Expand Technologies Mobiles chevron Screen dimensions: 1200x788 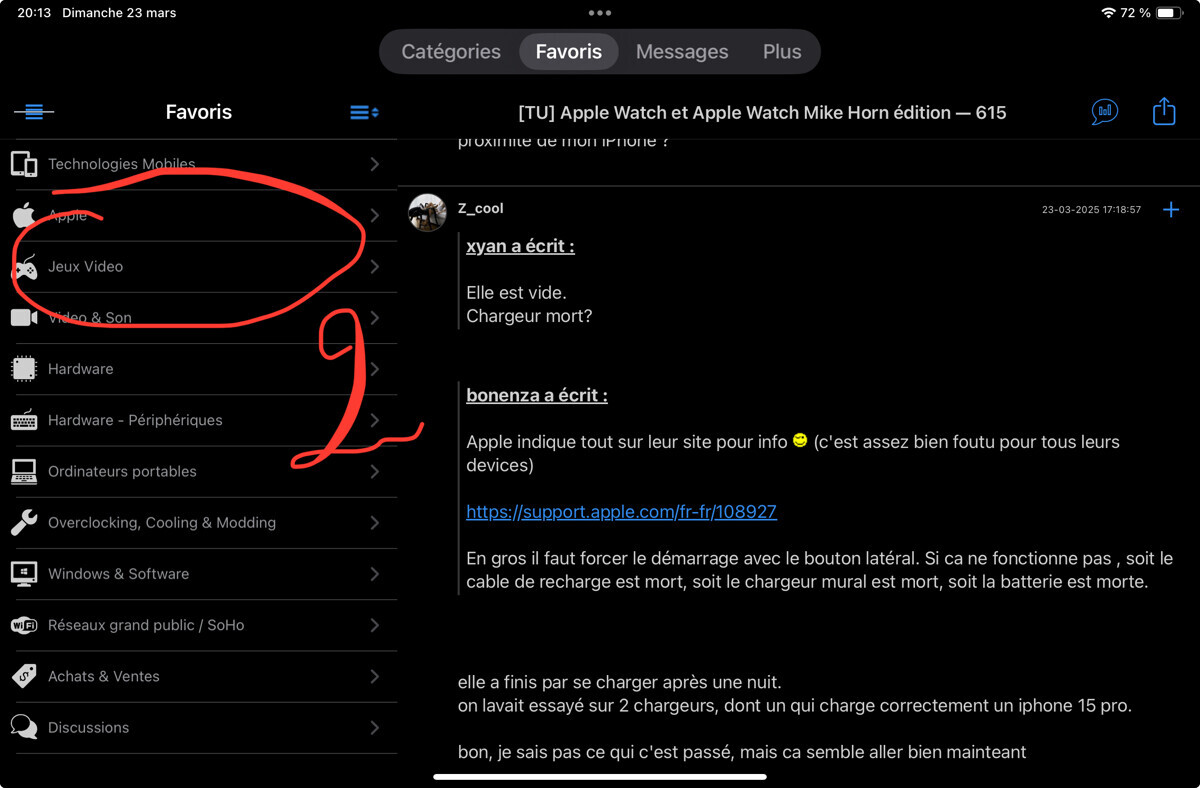point(374,164)
